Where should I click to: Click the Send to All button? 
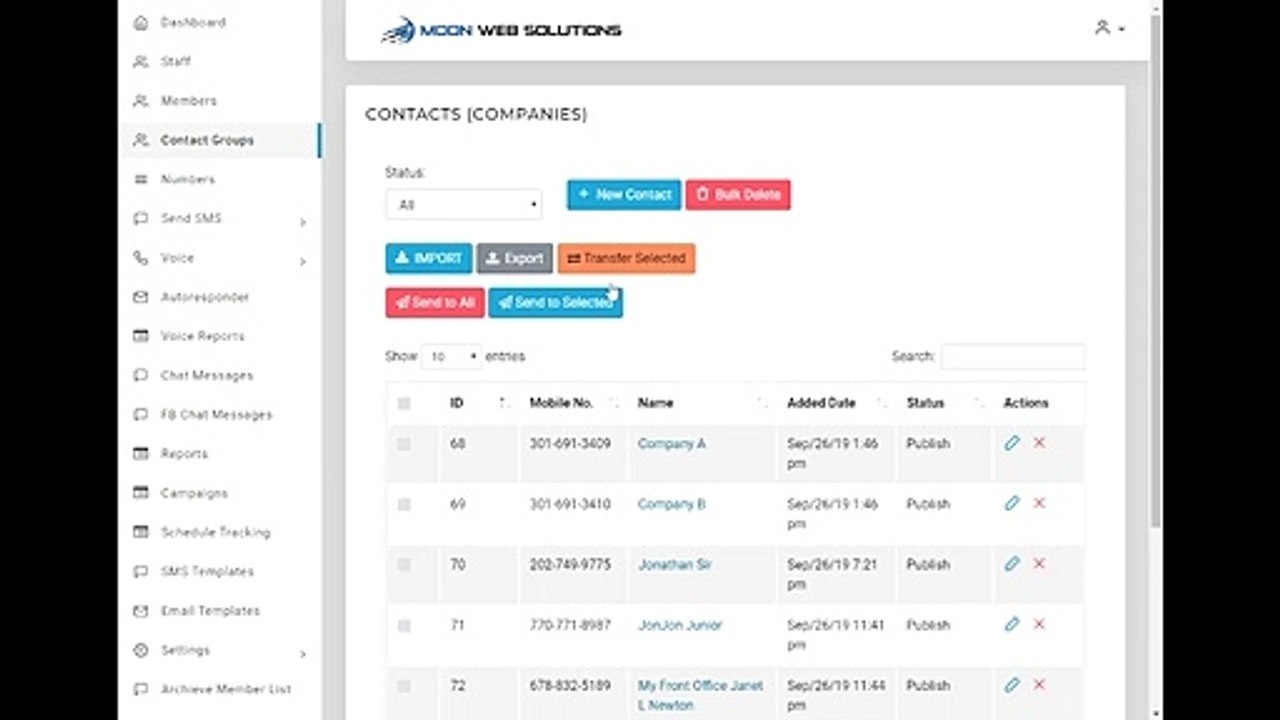[x=435, y=302]
